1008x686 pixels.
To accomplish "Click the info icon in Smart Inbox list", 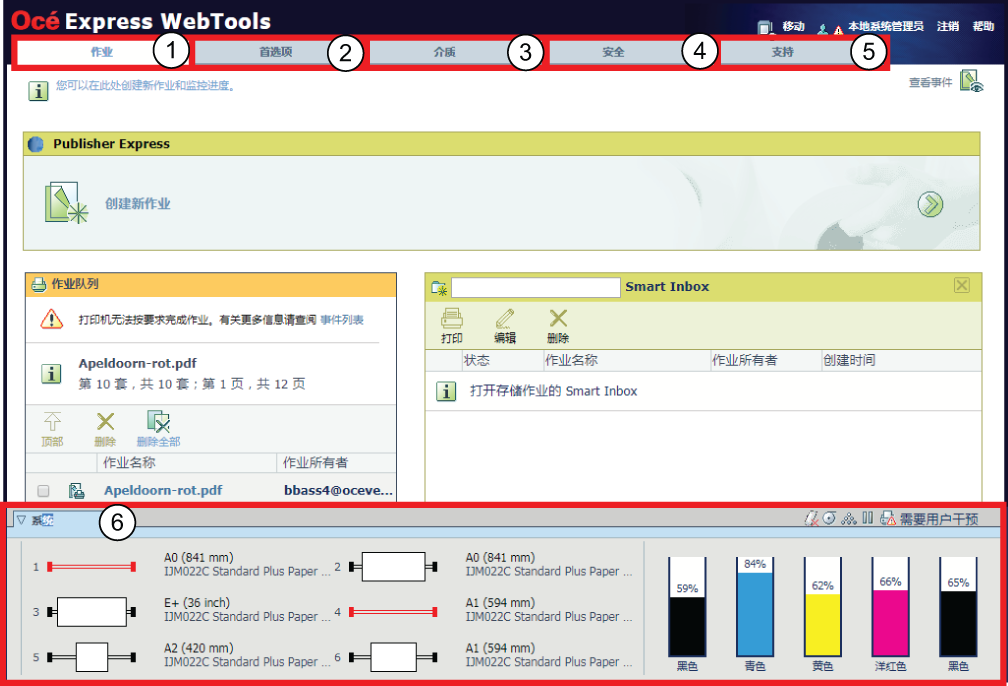I will point(446,391).
